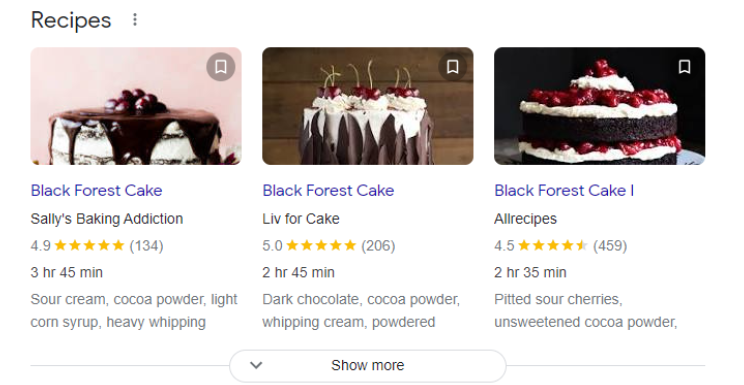Open Liv for Cake Black Forest Cake link

tap(328, 191)
